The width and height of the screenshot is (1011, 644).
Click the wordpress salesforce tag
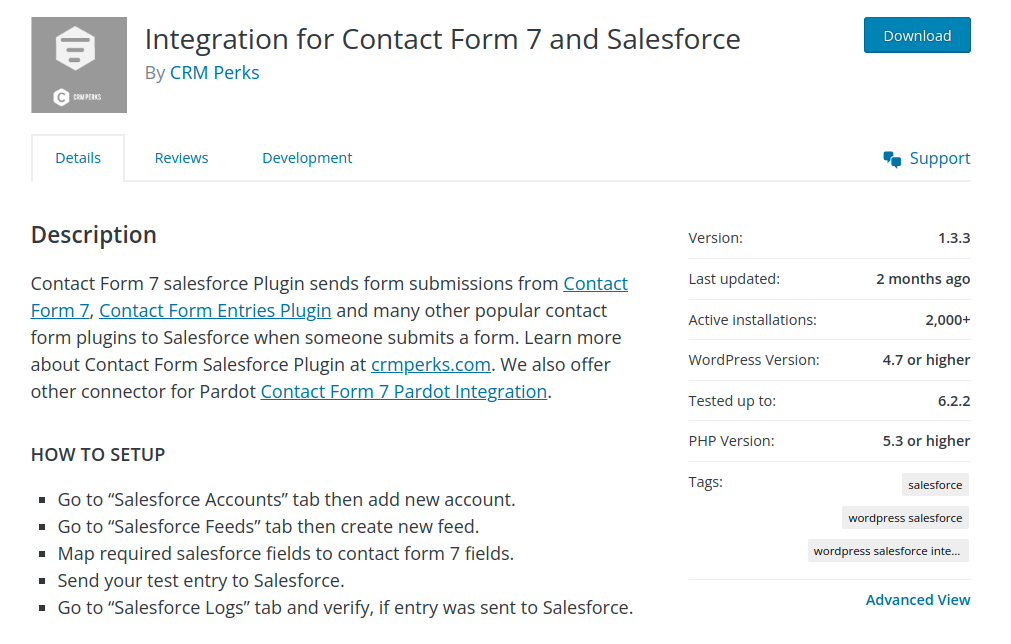tap(904, 517)
